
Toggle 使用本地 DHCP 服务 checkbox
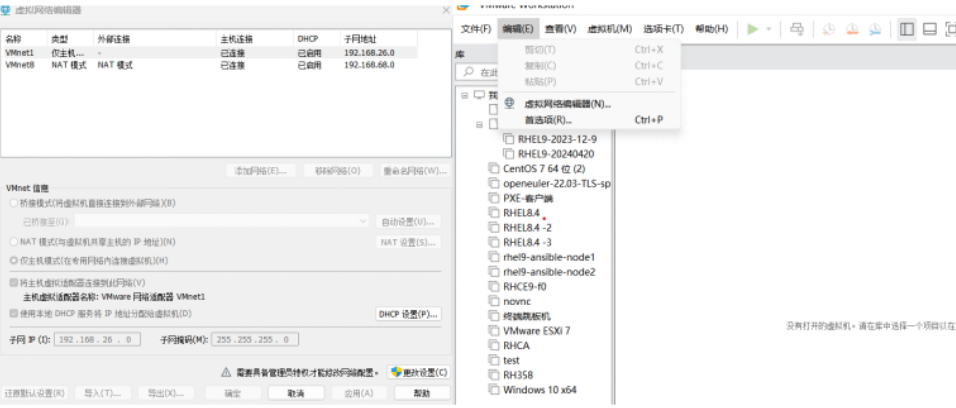(13, 313)
